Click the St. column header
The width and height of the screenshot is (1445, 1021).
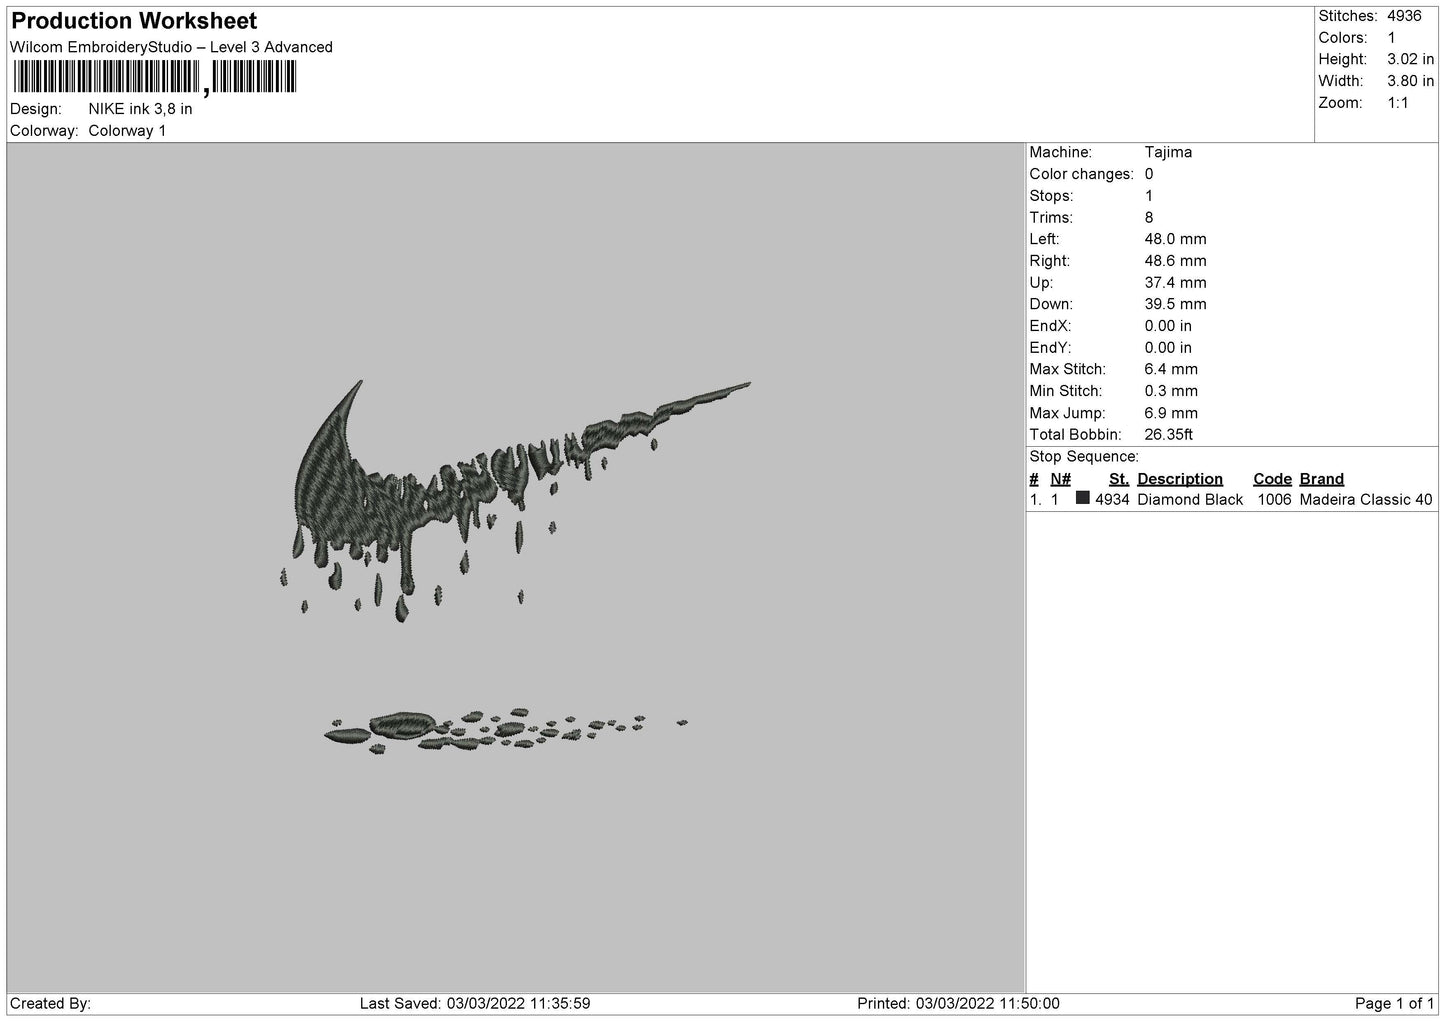tap(1119, 479)
